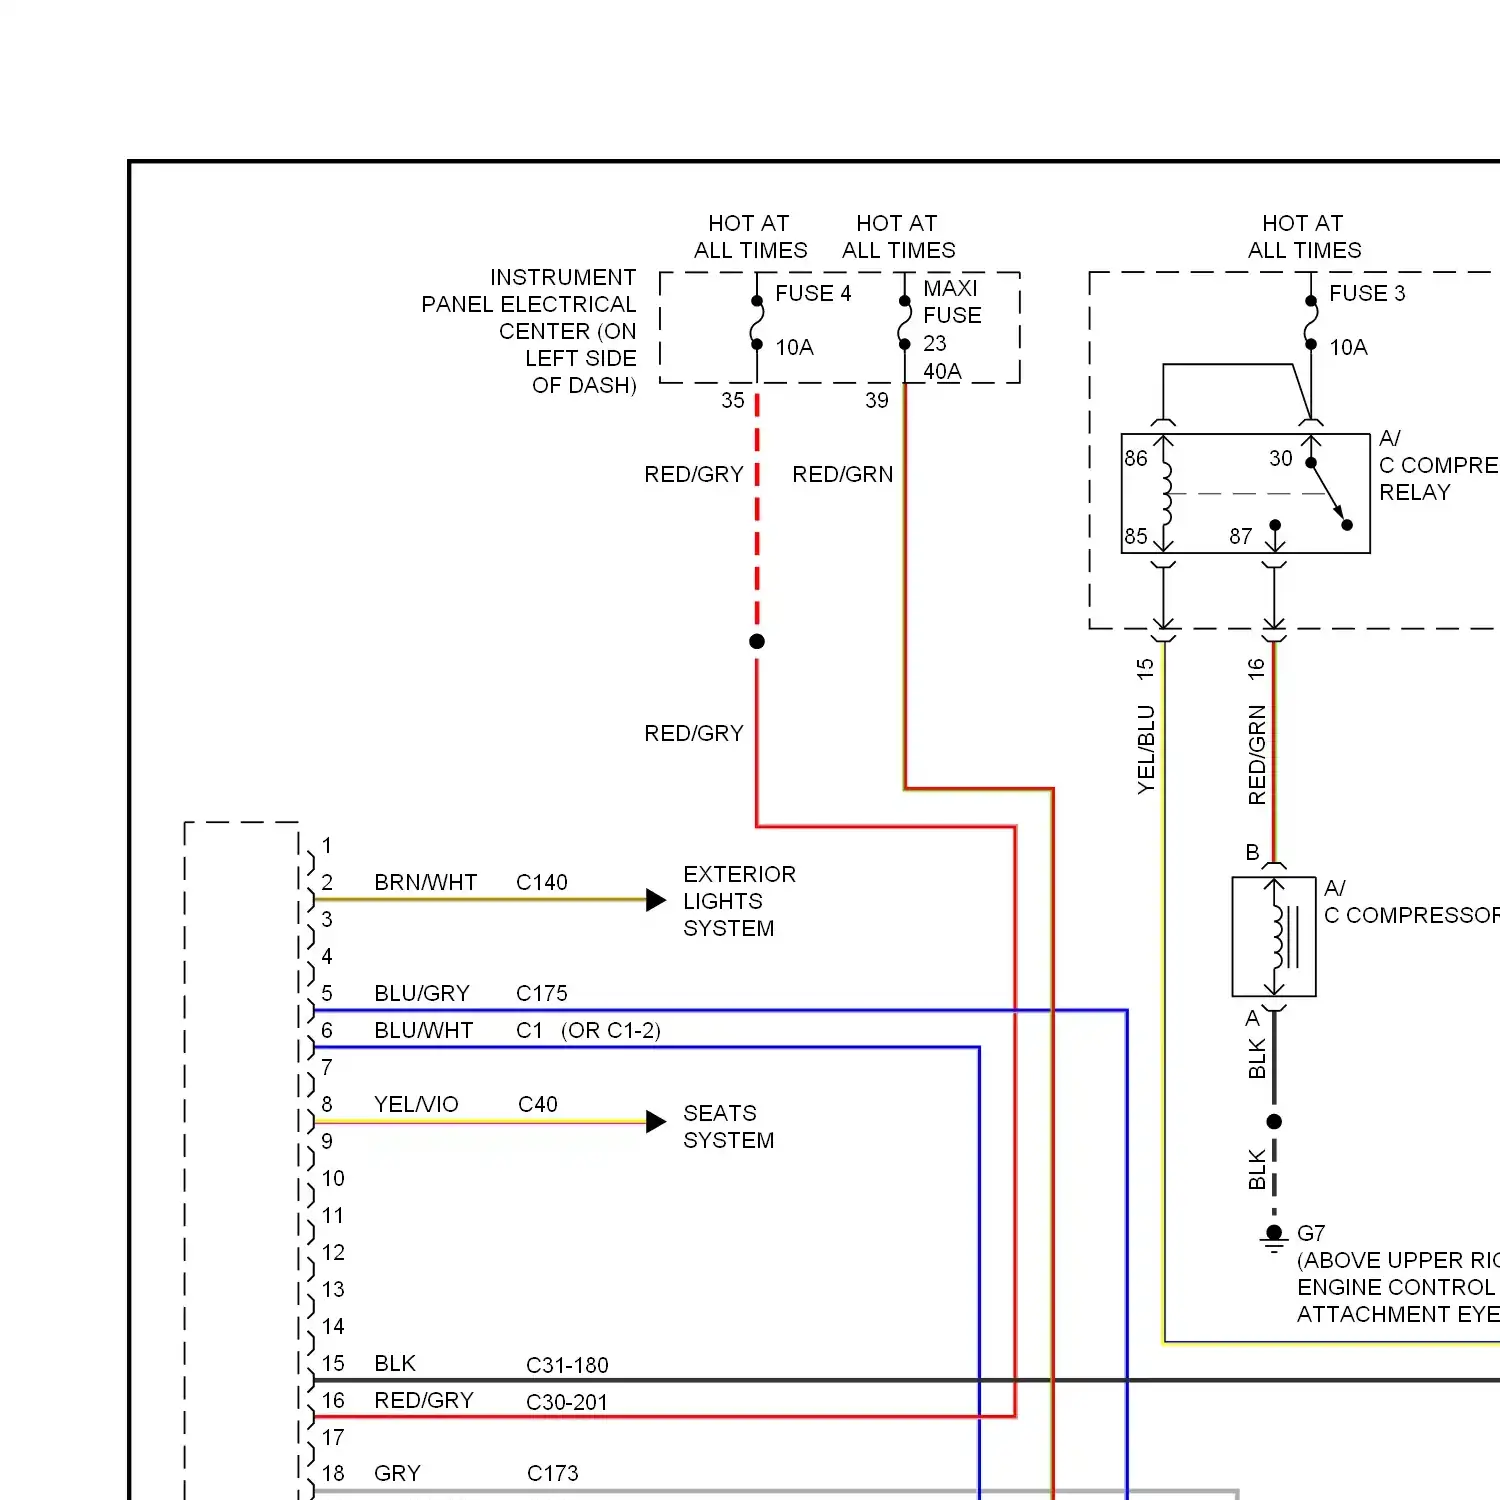Click the 'FUSE 3' label
The width and height of the screenshot is (1500, 1500).
[1367, 293]
